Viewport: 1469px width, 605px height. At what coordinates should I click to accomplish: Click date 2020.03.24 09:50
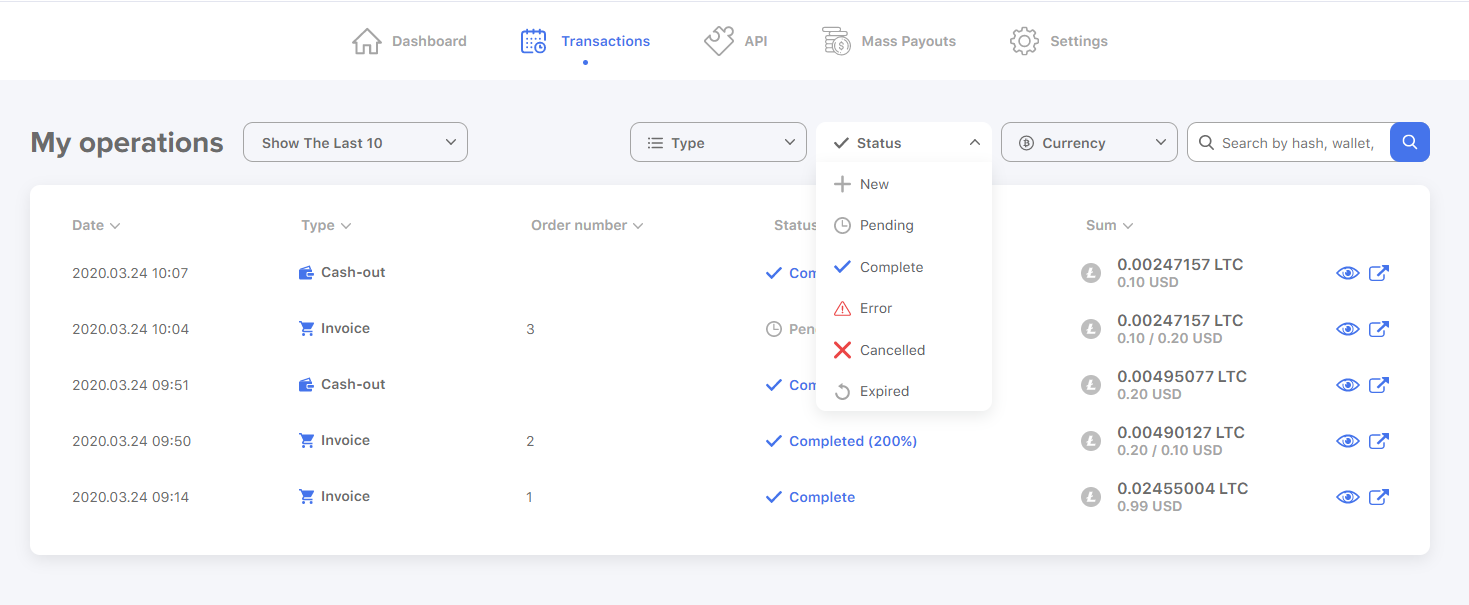131,441
